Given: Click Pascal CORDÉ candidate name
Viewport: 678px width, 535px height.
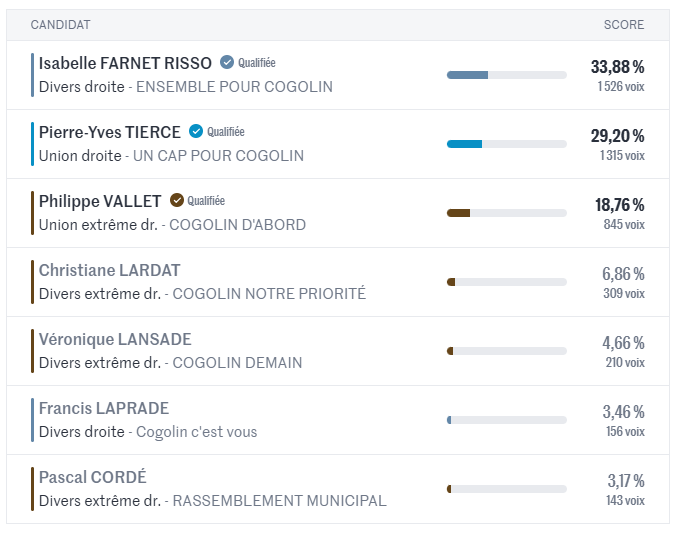Looking at the screenshot, I should 93,477.
